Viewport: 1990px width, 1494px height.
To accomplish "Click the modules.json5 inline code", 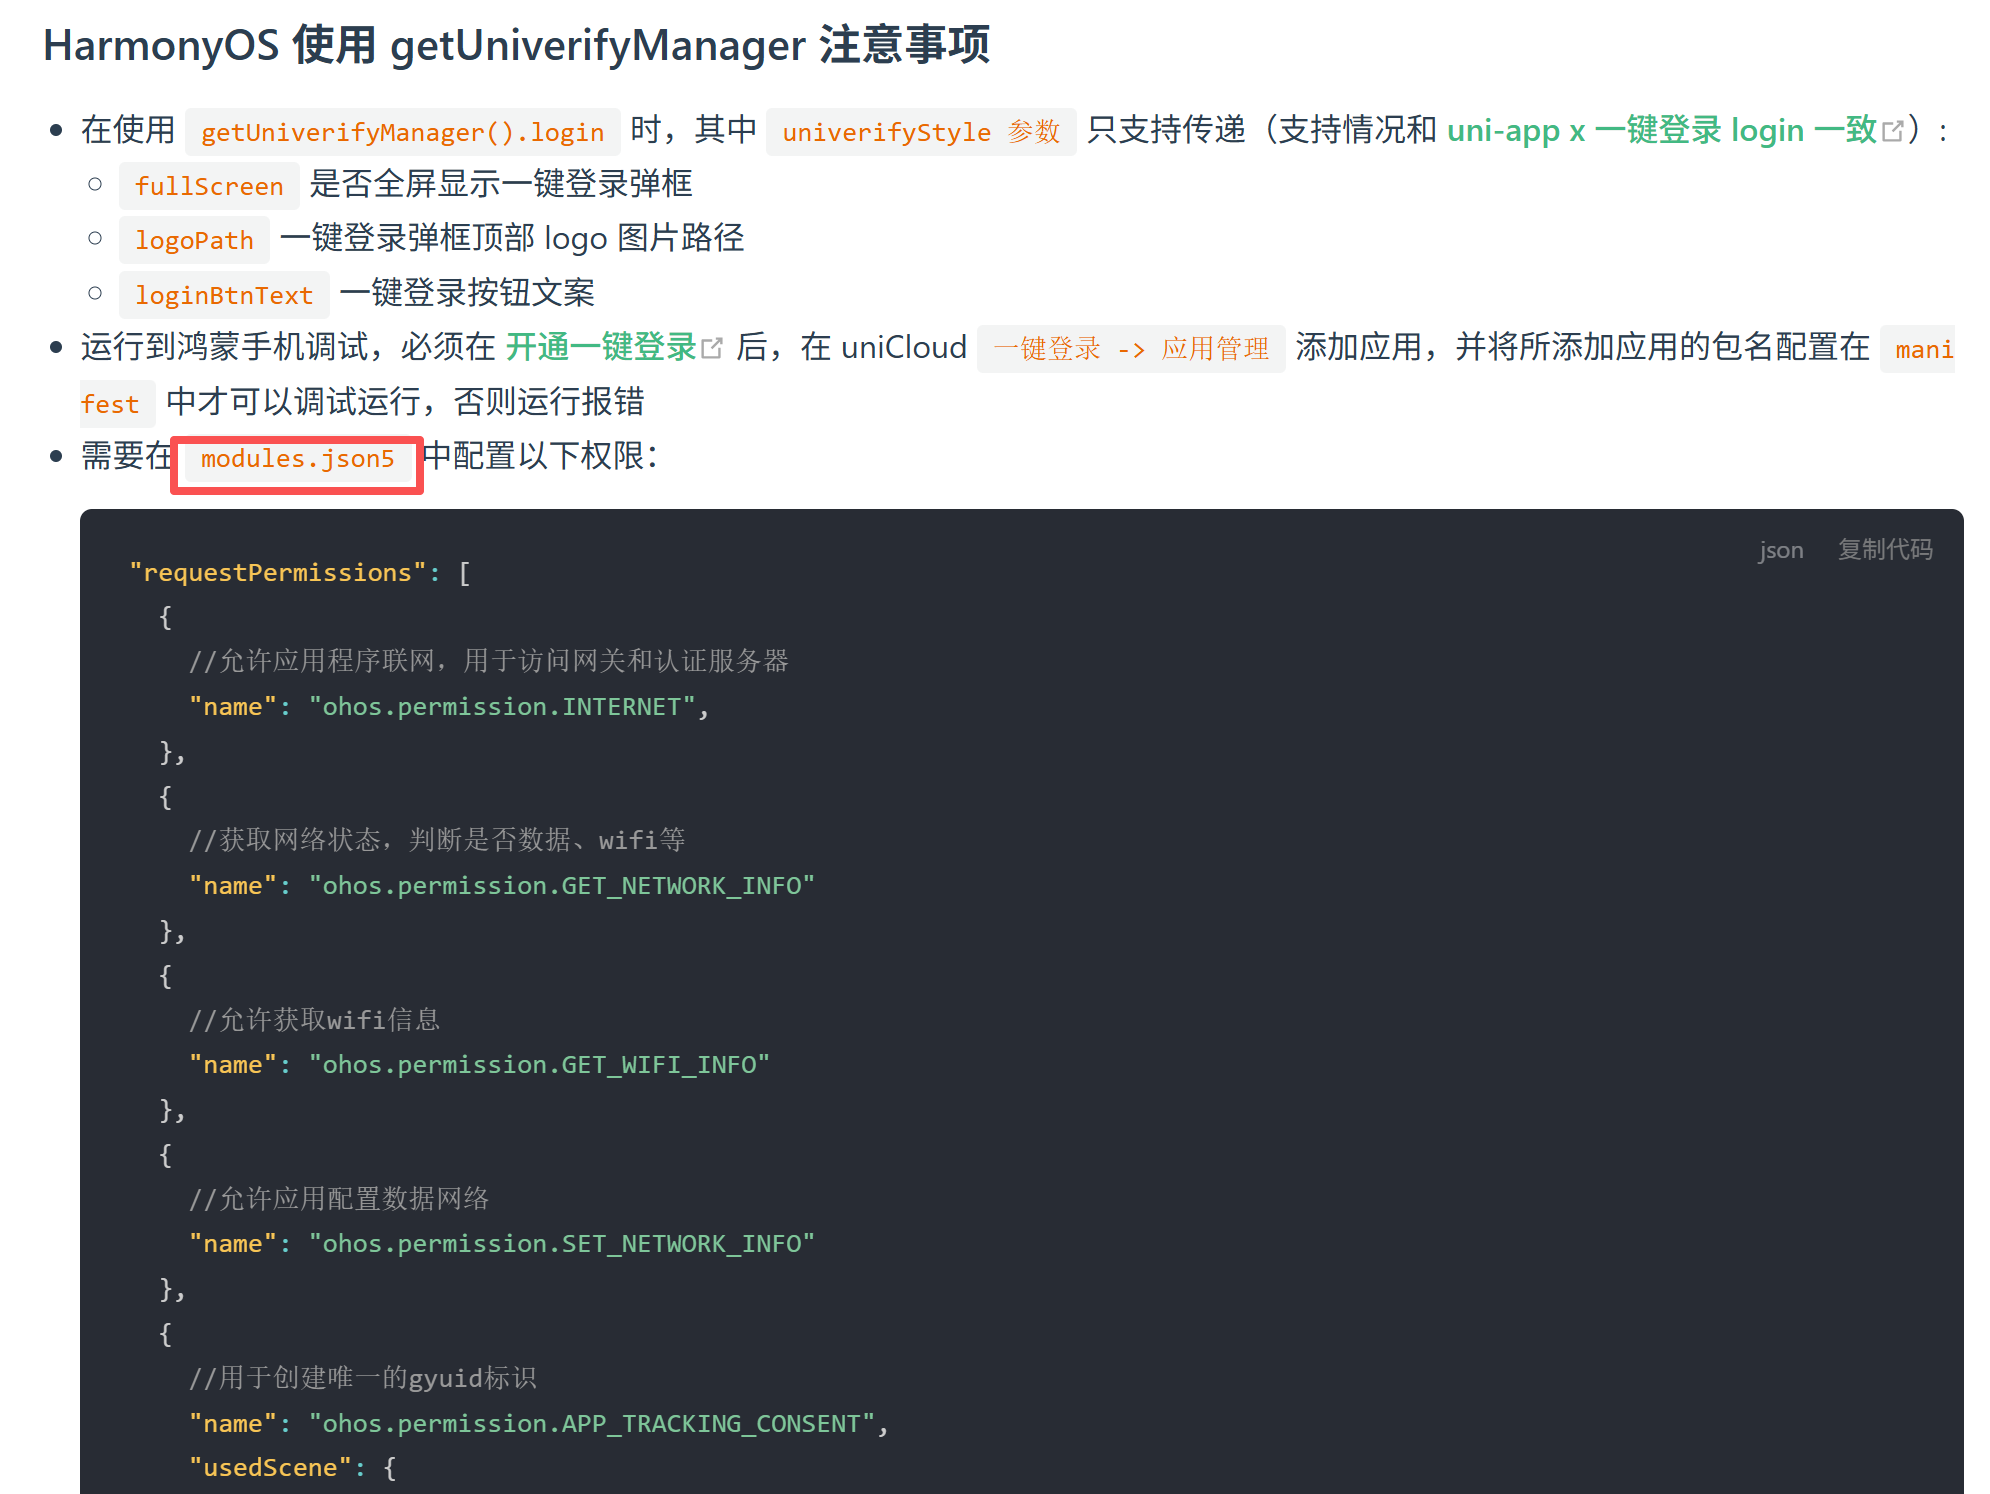I will click(297, 459).
